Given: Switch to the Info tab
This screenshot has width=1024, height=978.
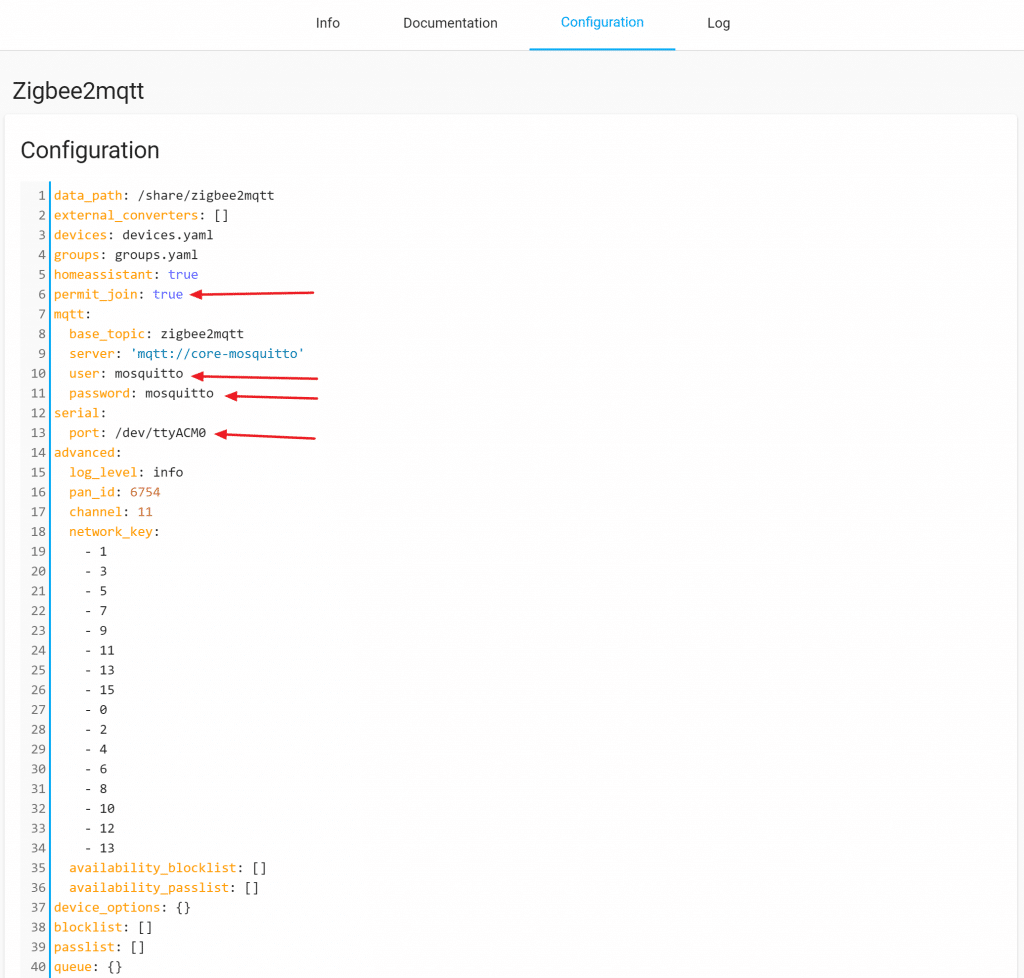Looking at the screenshot, I should (x=327, y=24).
